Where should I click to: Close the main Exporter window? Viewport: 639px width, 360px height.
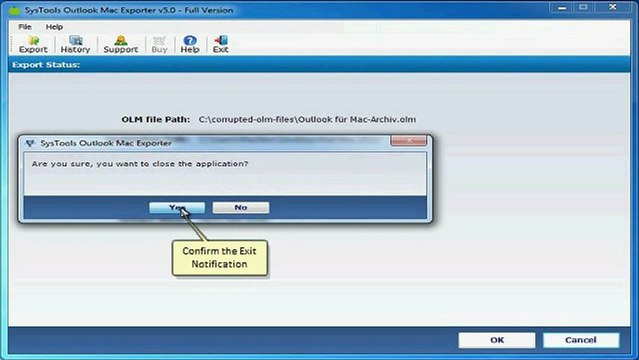(613, 7)
